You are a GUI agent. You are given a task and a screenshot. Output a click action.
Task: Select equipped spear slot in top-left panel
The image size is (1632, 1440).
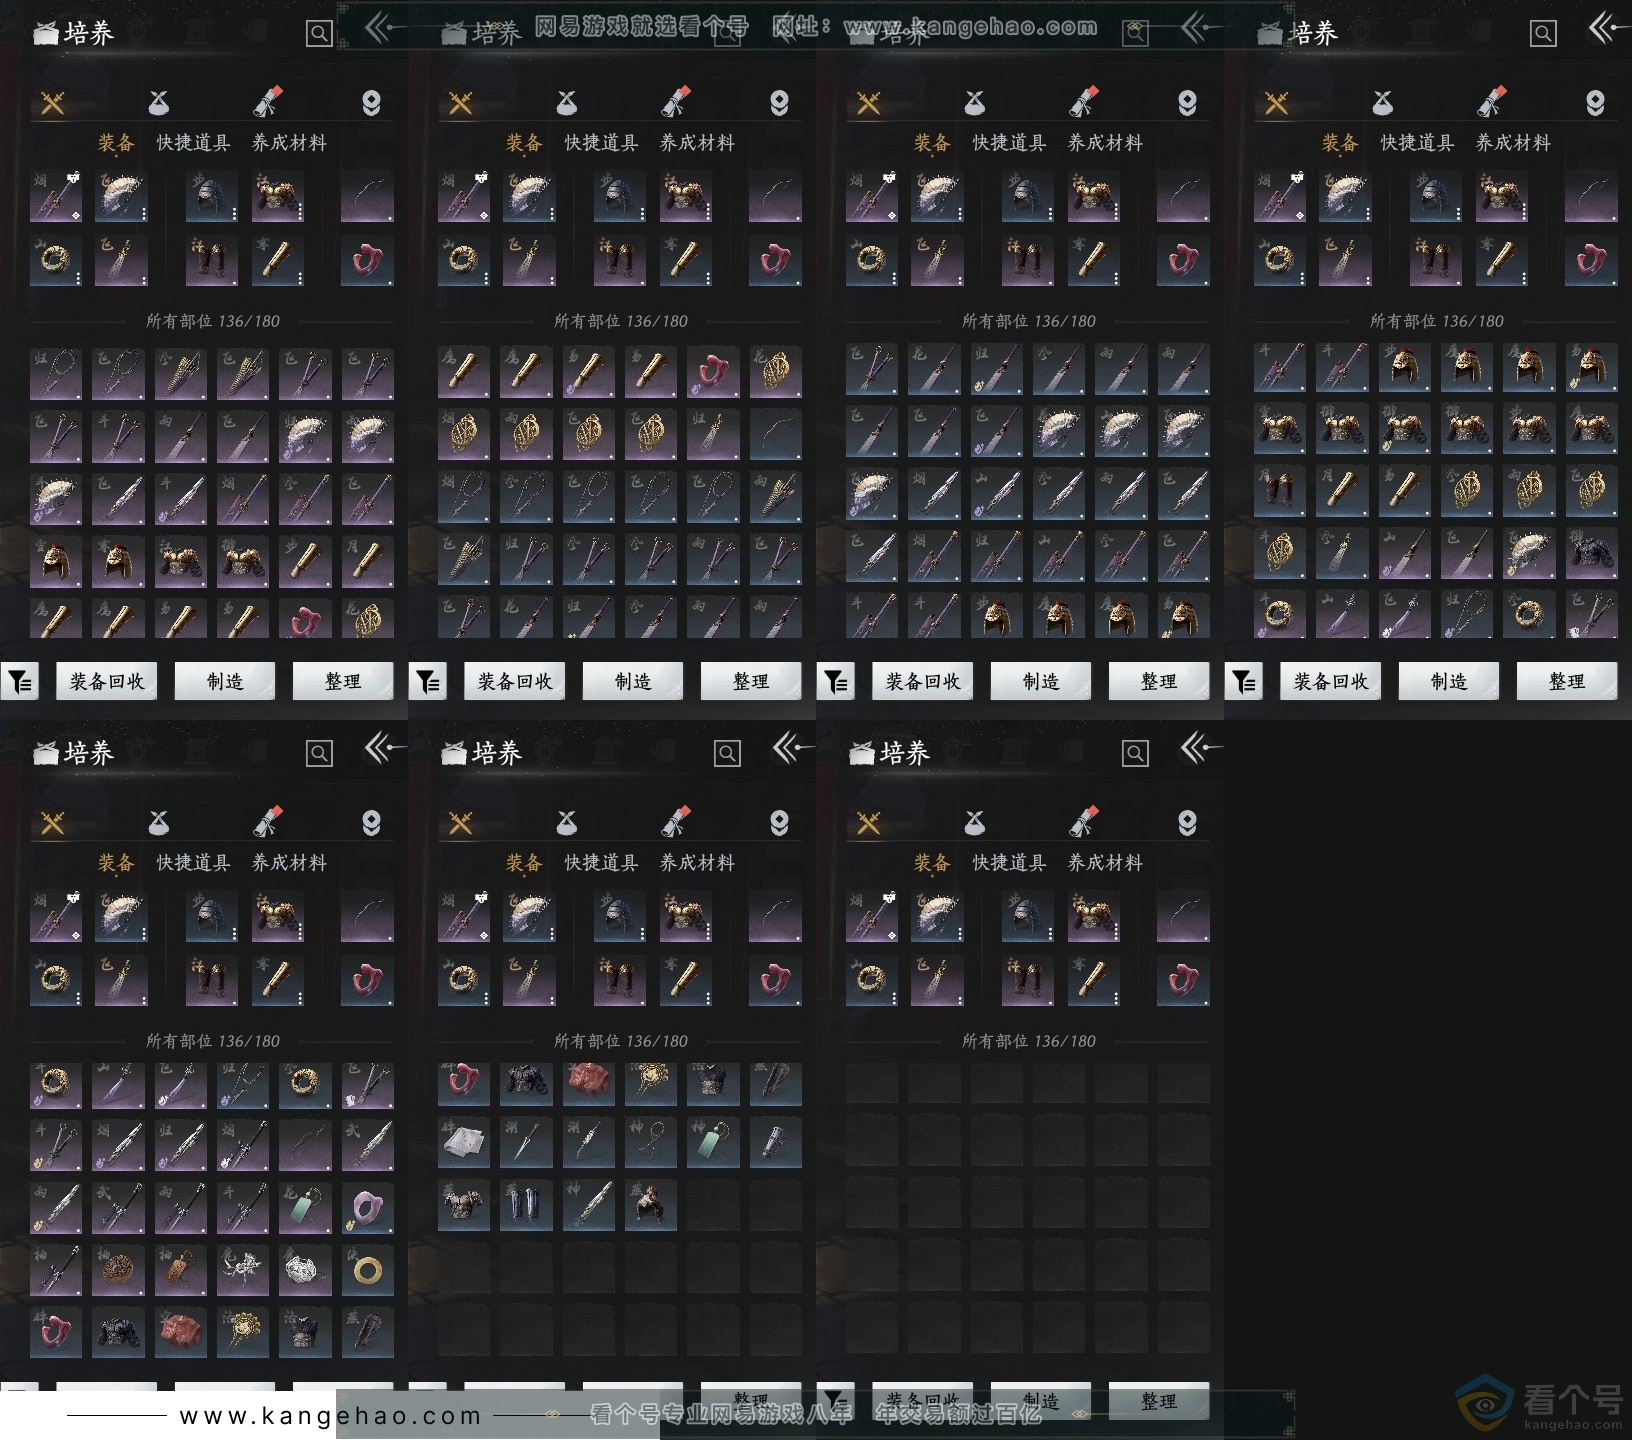56,196
